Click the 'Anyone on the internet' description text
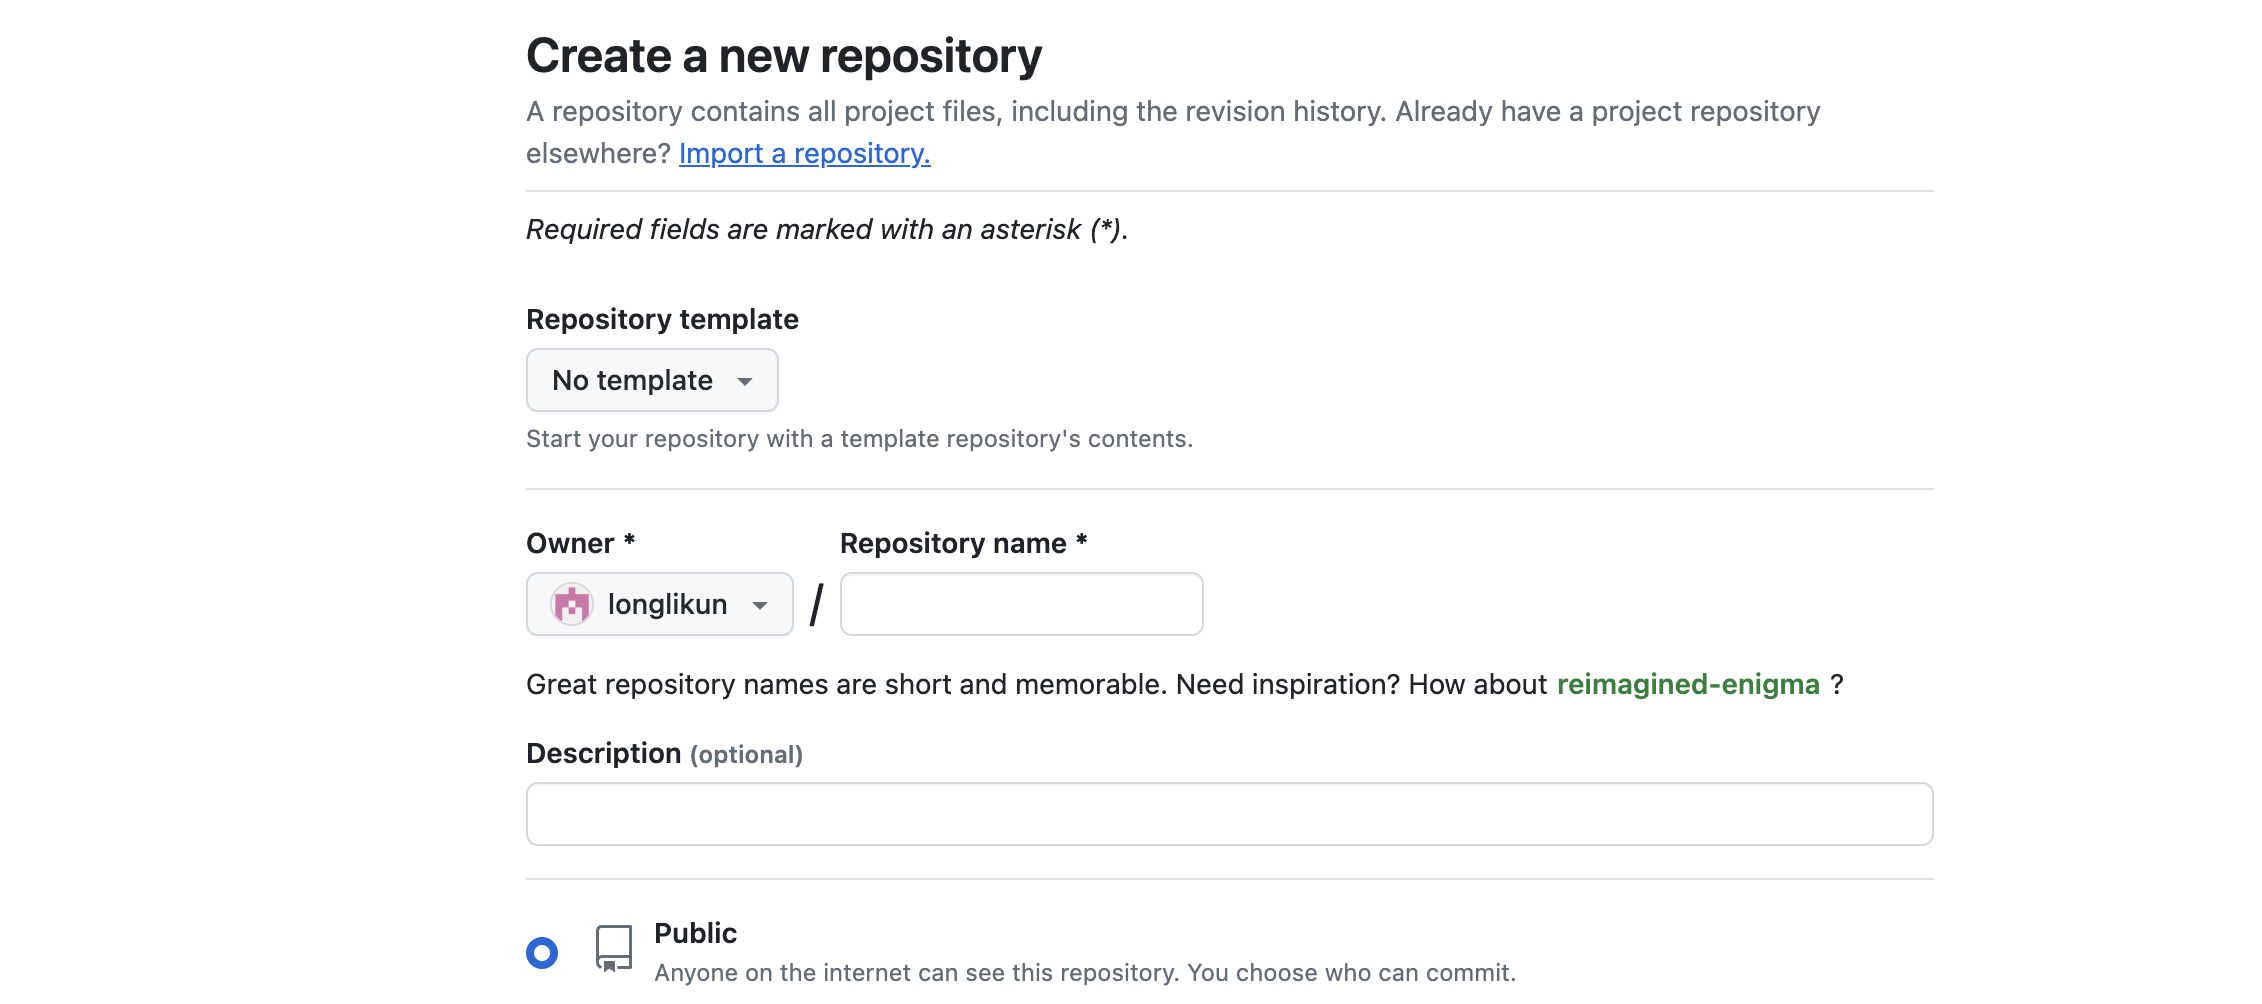This screenshot has width=2262, height=1004. coord(1085,973)
